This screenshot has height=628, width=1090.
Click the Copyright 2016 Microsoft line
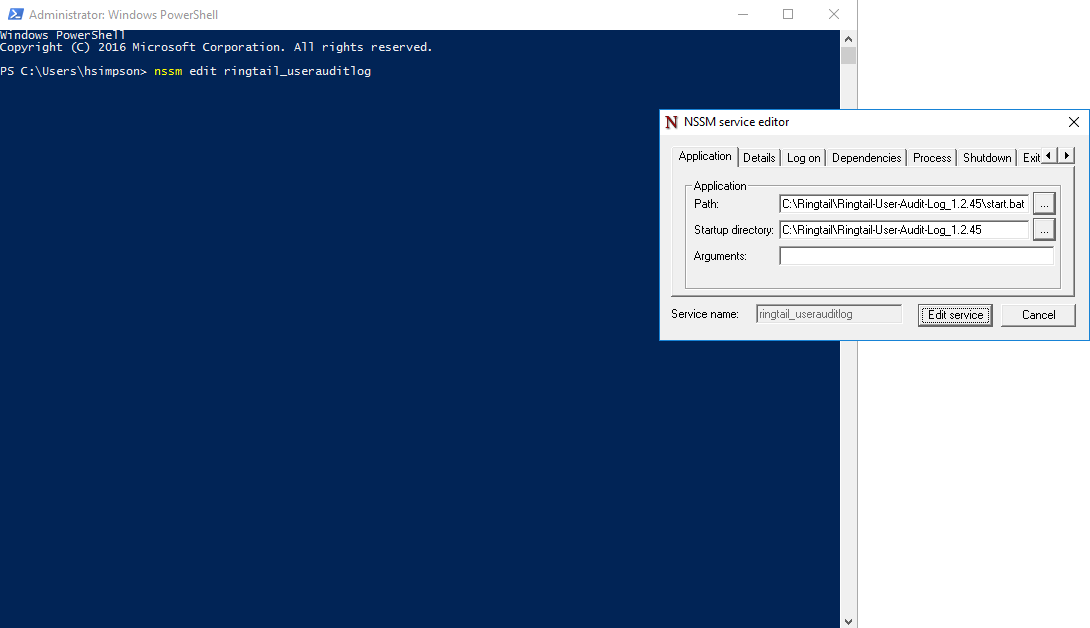click(x=216, y=47)
